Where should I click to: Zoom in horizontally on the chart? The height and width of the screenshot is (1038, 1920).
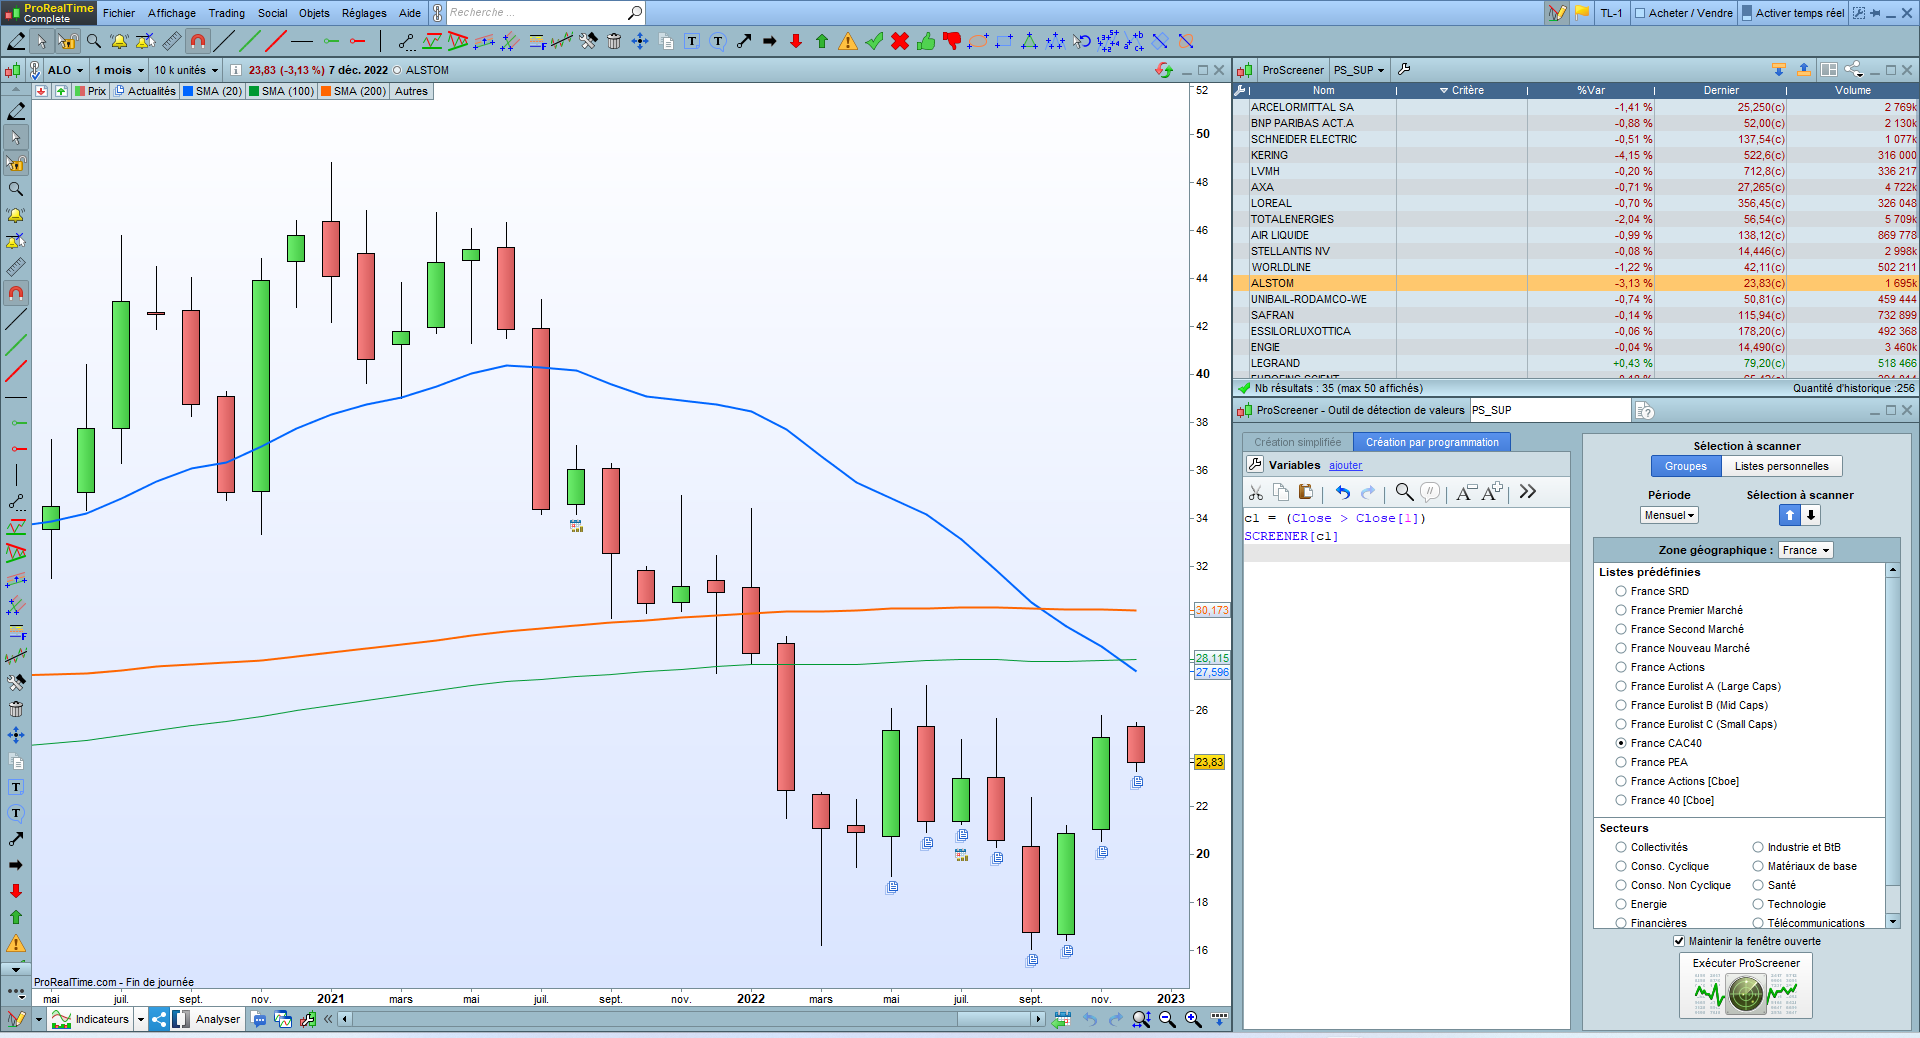tap(1193, 1019)
